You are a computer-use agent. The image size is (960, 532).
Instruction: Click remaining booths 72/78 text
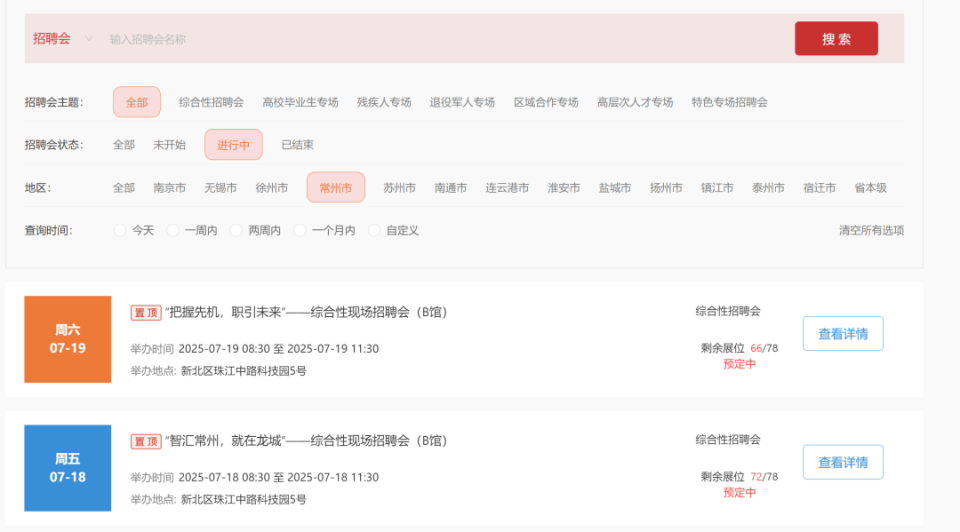pyautogui.click(x=739, y=477)
